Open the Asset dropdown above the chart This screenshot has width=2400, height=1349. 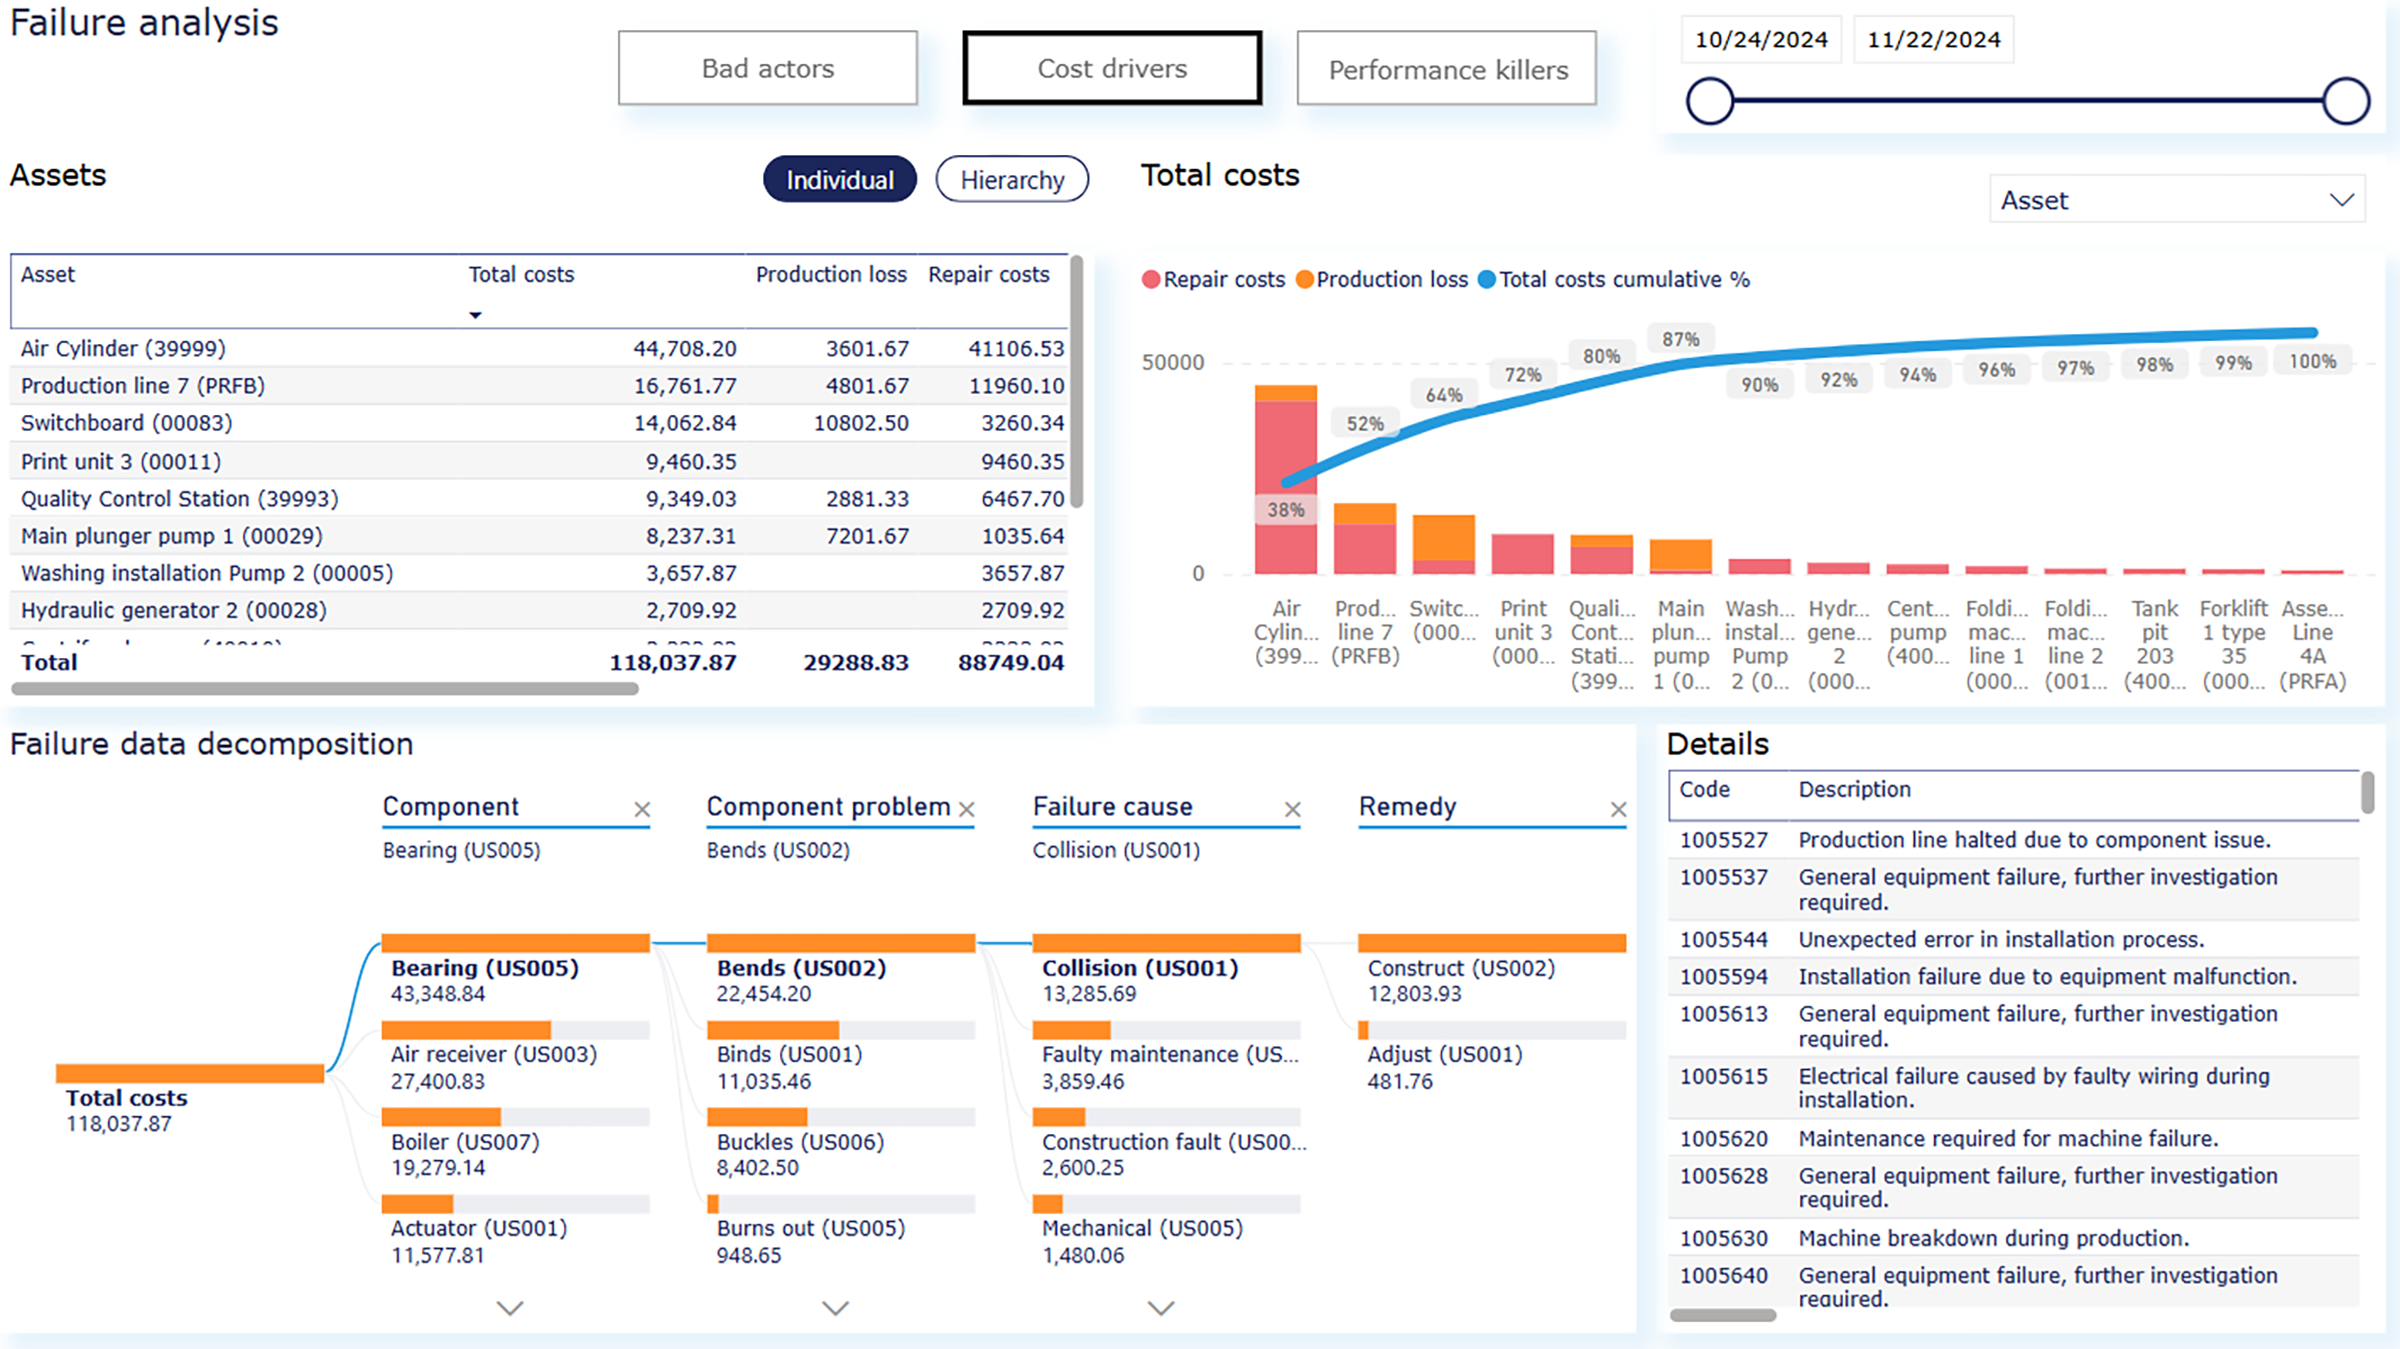(2177, 200)
